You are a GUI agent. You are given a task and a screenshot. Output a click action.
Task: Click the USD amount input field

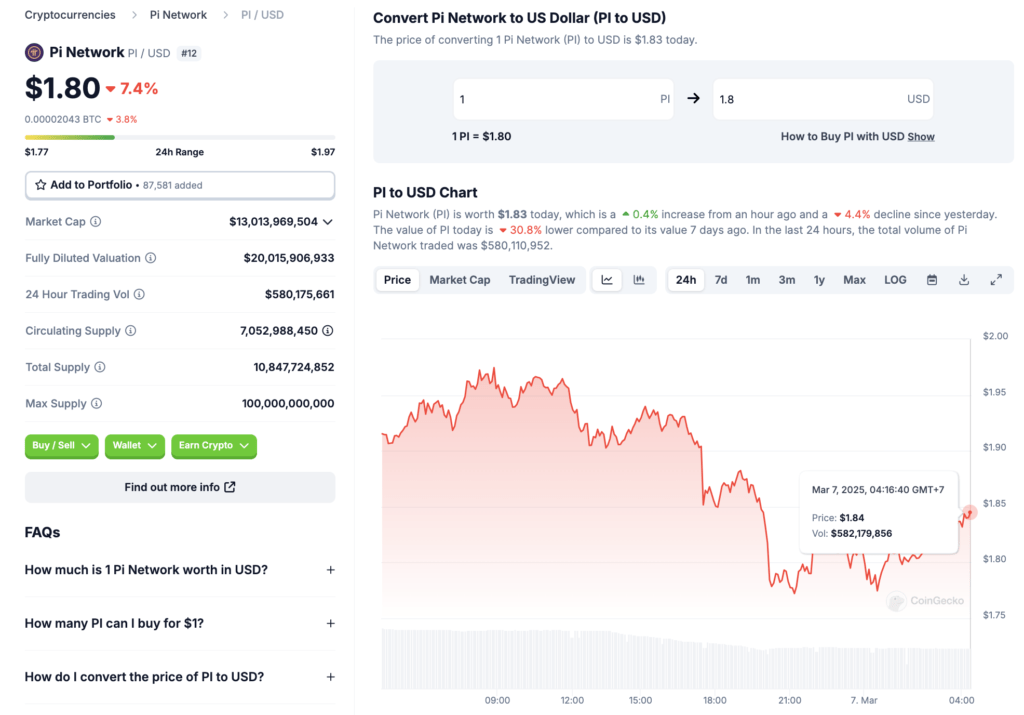(823, 99)
